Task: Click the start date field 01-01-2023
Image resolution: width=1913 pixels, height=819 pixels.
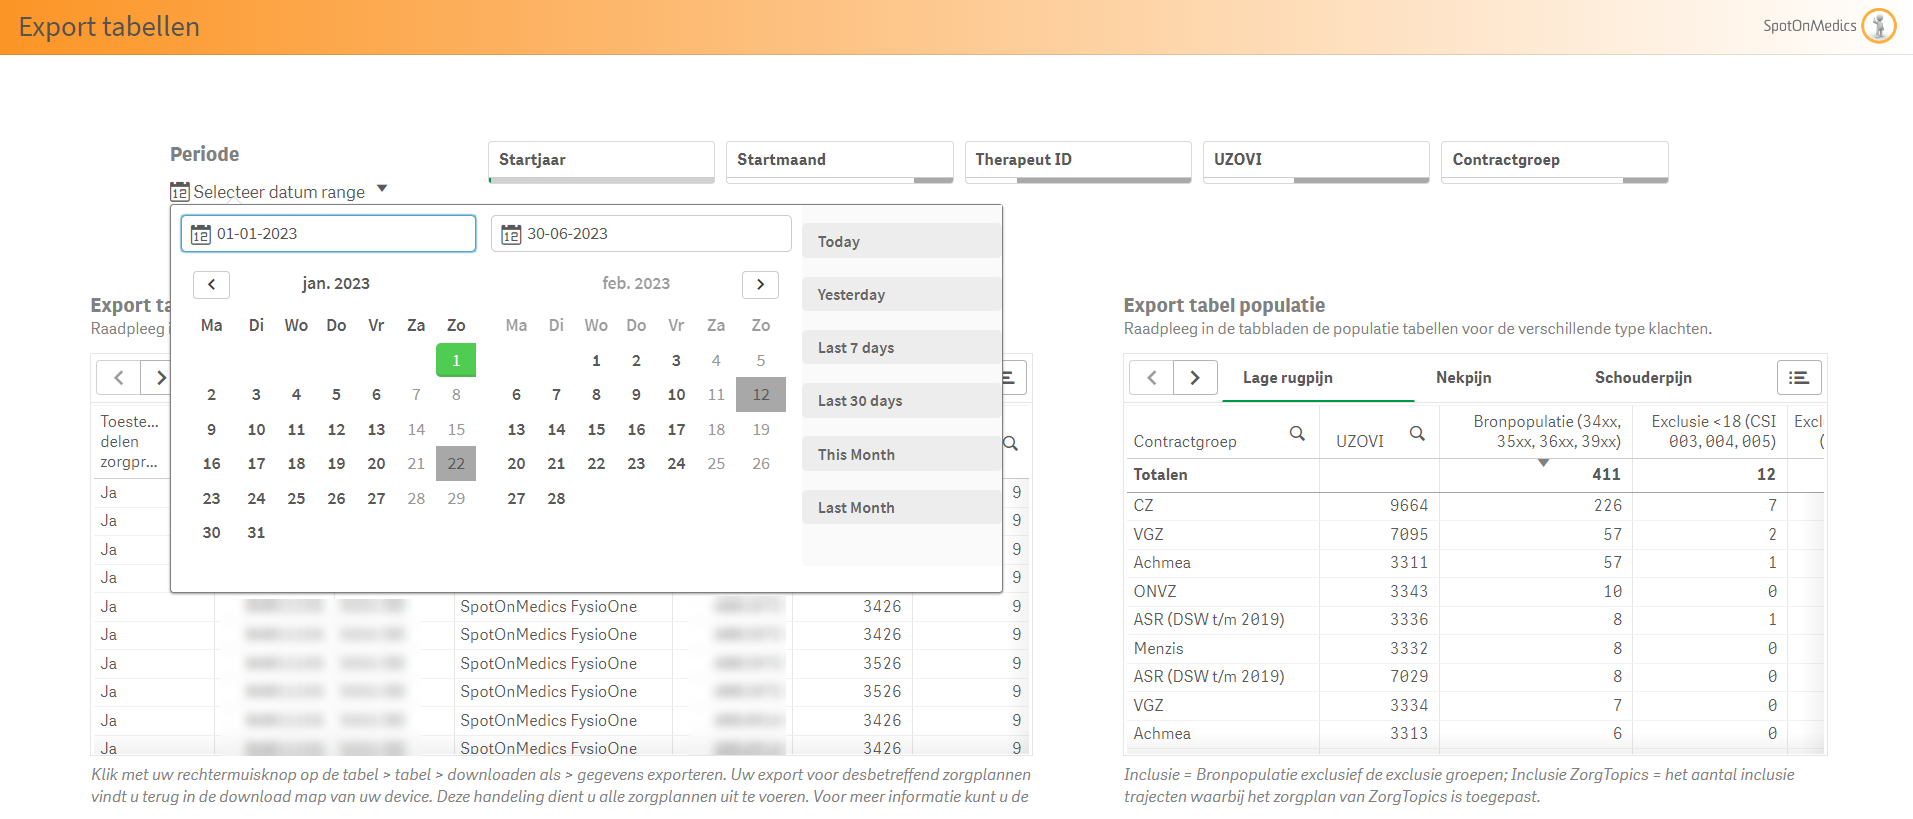Action: point(328,234)
